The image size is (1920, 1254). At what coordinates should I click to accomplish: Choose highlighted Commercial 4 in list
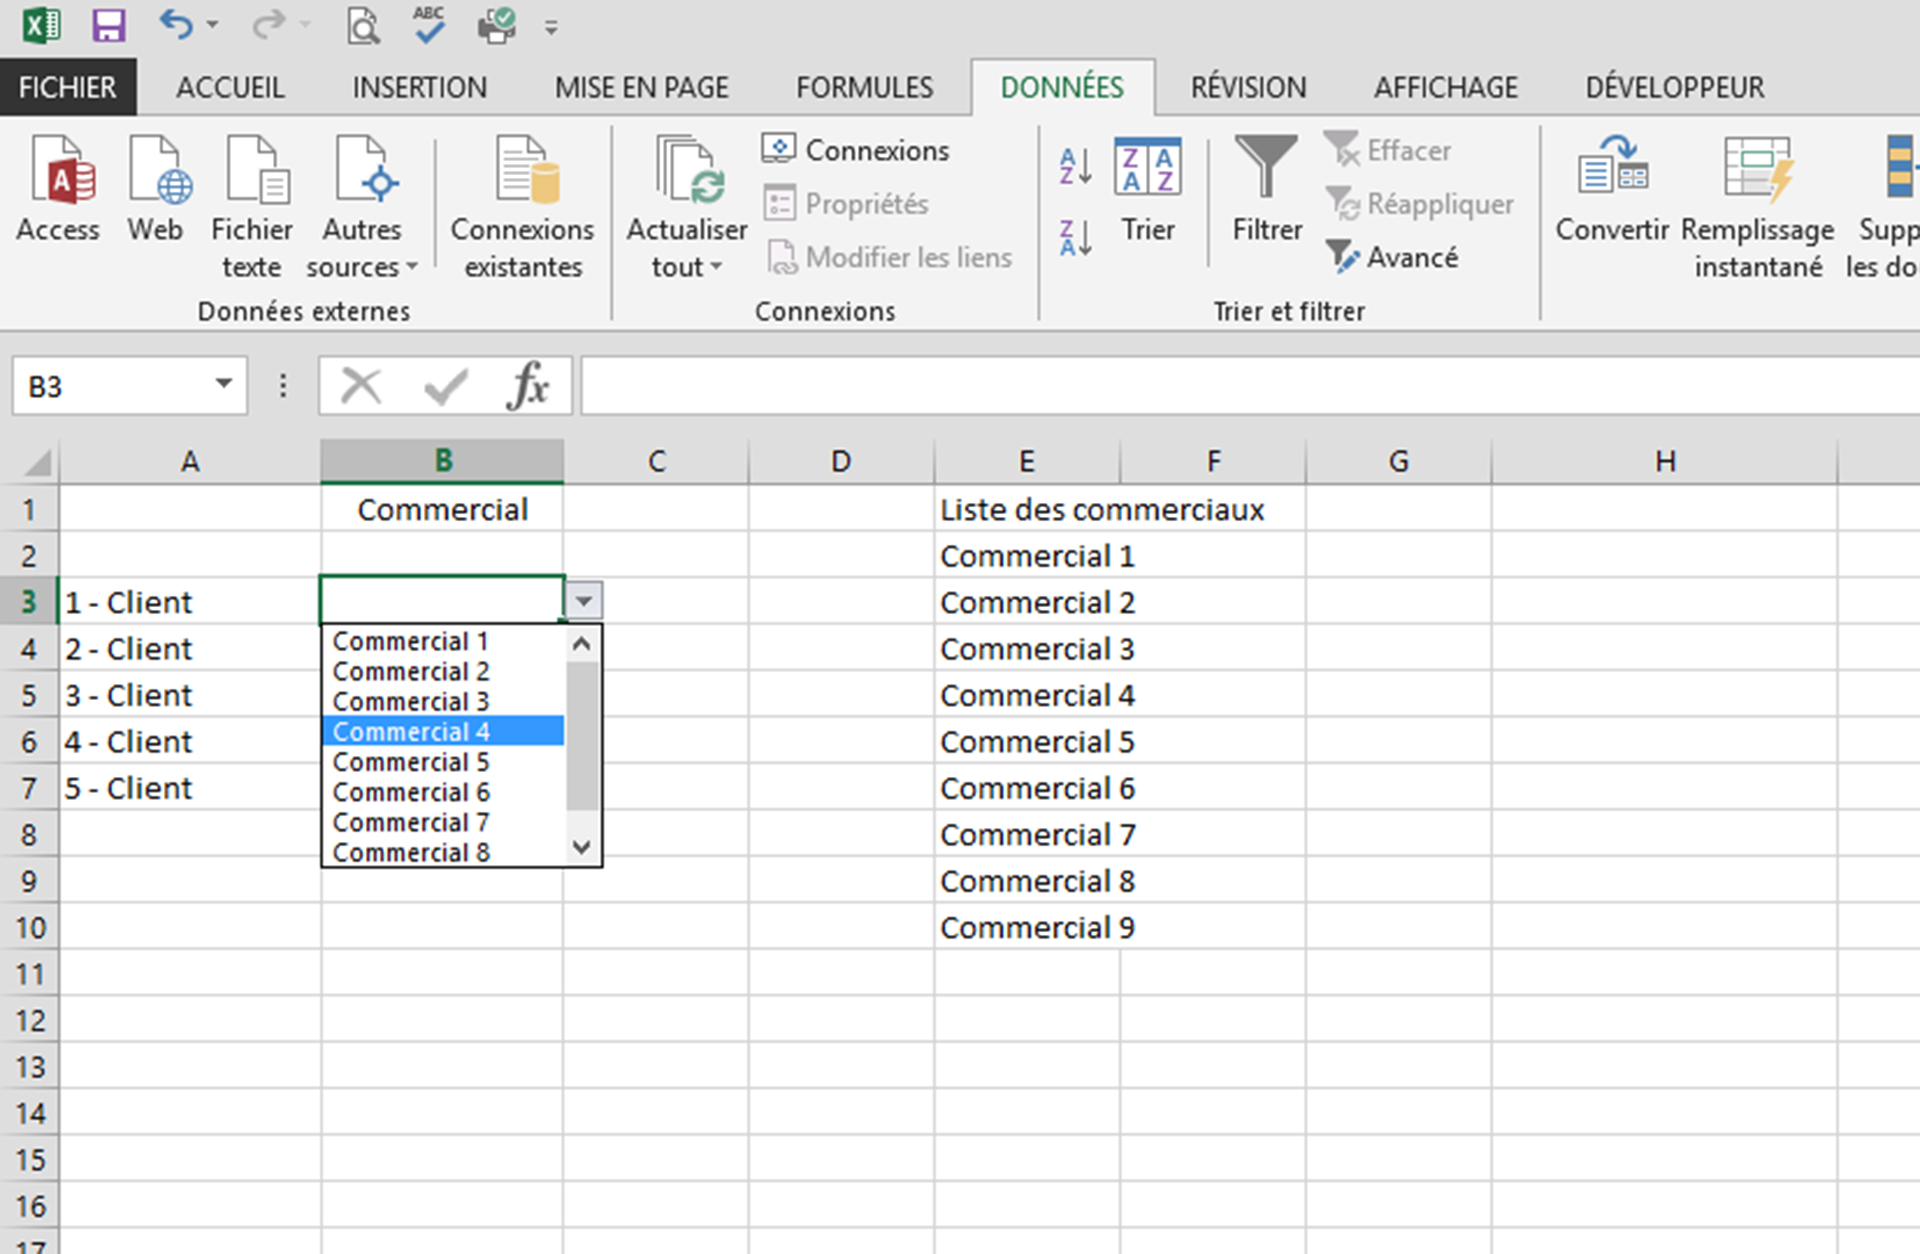[443, 731]
